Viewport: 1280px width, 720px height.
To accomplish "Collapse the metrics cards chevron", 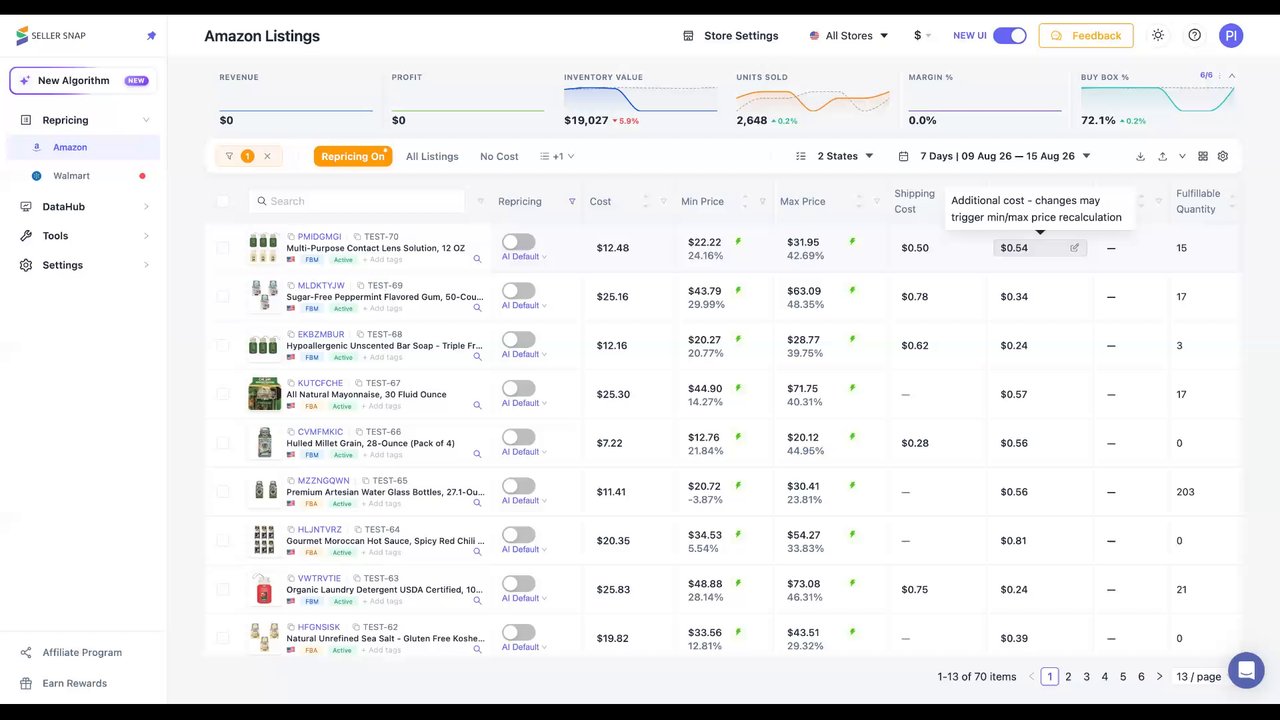I will (1232, 75).
